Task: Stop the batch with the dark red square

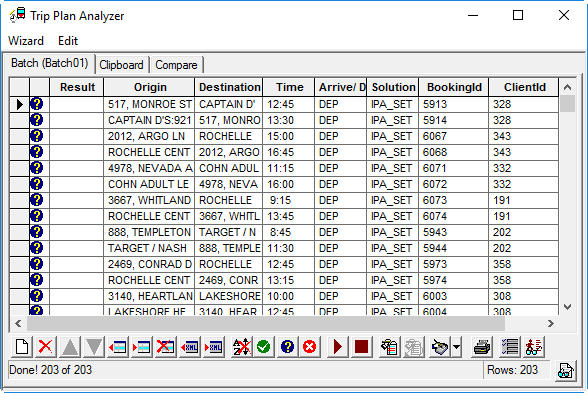Action: [x=362, y=347]
